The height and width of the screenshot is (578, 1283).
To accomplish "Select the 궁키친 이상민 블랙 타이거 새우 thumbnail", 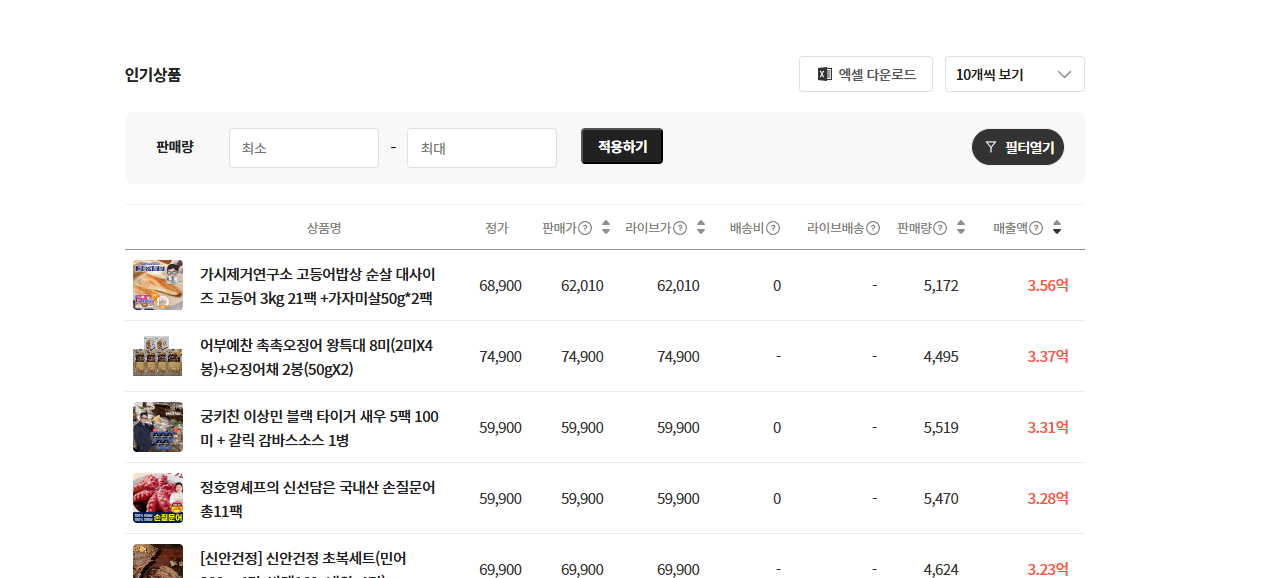I will 158,427.
